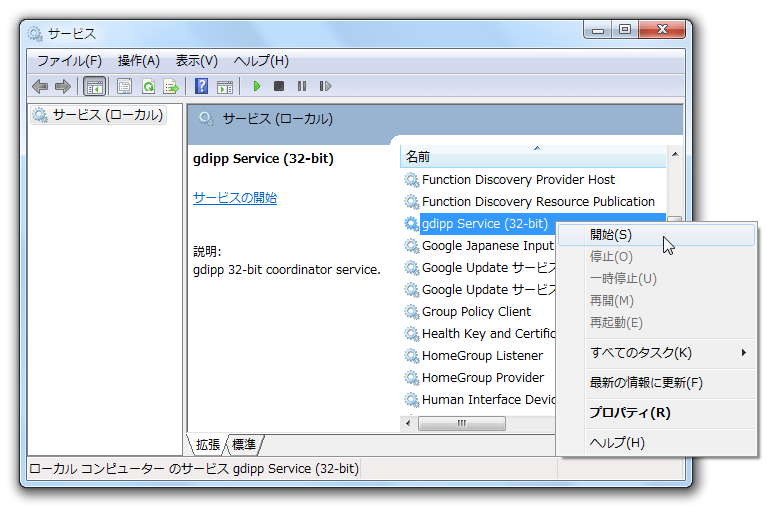Screen dimensions: 767x509
Task: Click the horizontal scrollbar thumb
Action: tap(462, 423)
